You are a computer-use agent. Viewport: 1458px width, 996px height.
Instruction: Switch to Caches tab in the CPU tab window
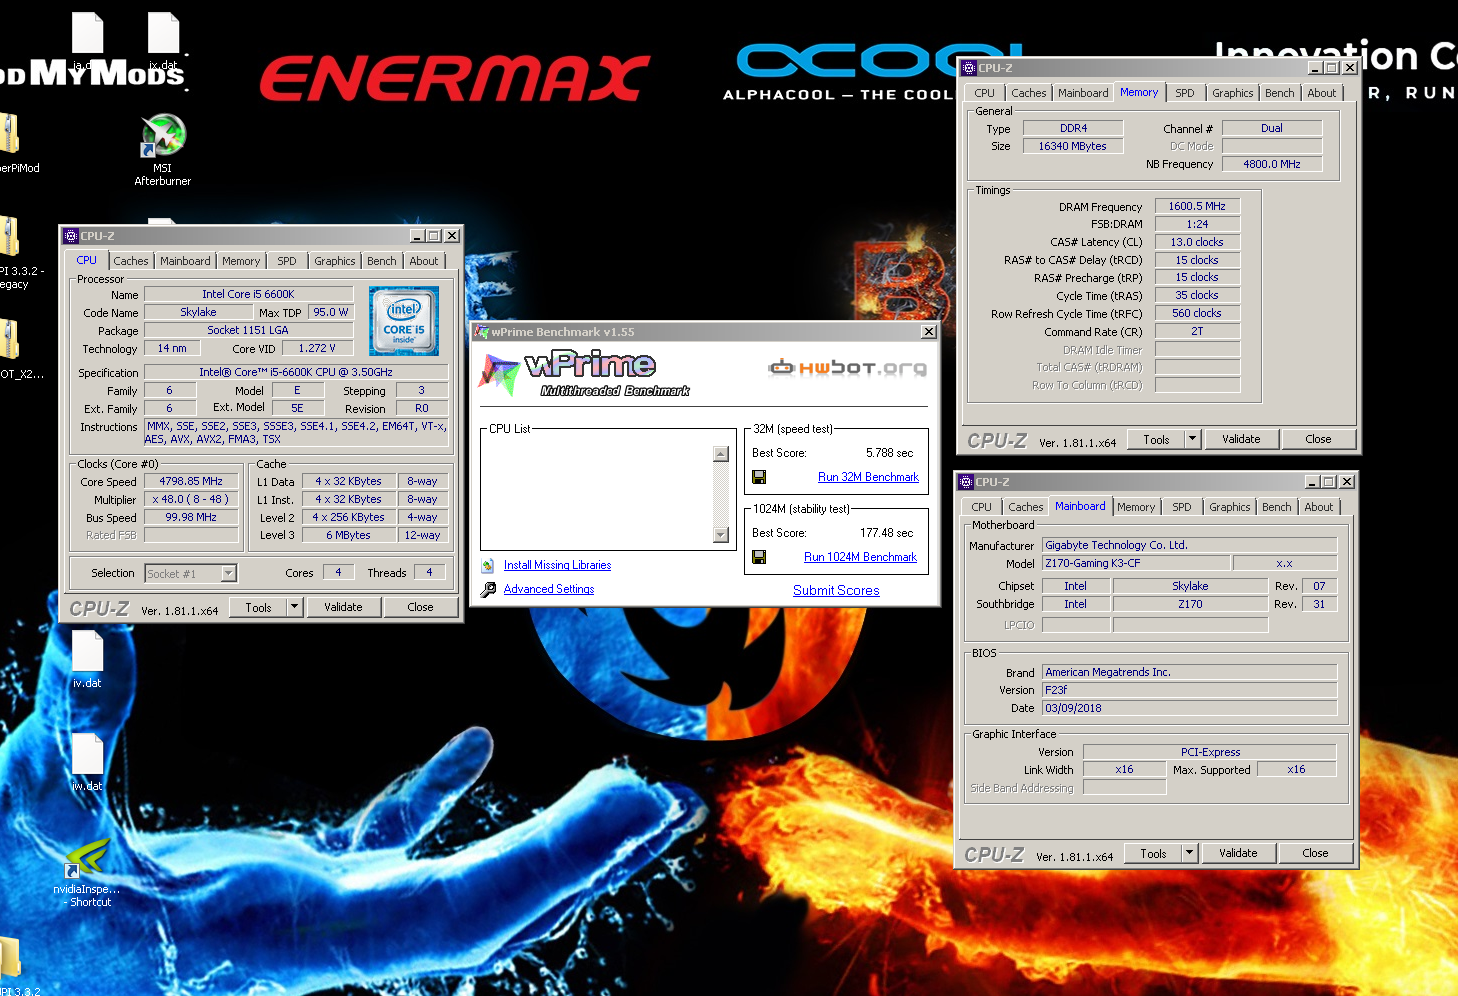tap(131, 261)
